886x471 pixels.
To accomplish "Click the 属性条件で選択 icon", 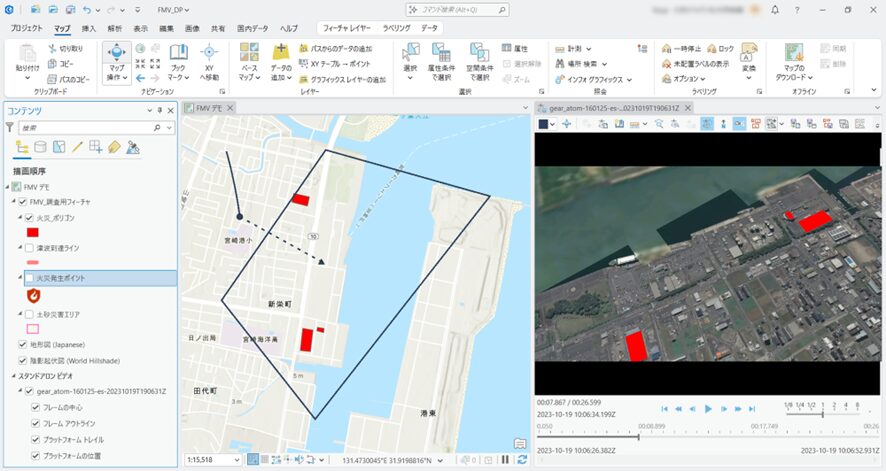I will point(441,62).
